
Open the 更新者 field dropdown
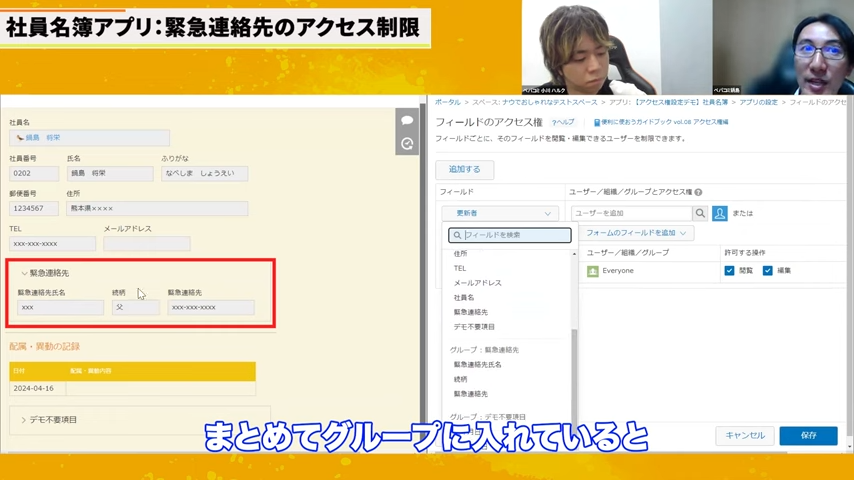(x=500, y=213)
